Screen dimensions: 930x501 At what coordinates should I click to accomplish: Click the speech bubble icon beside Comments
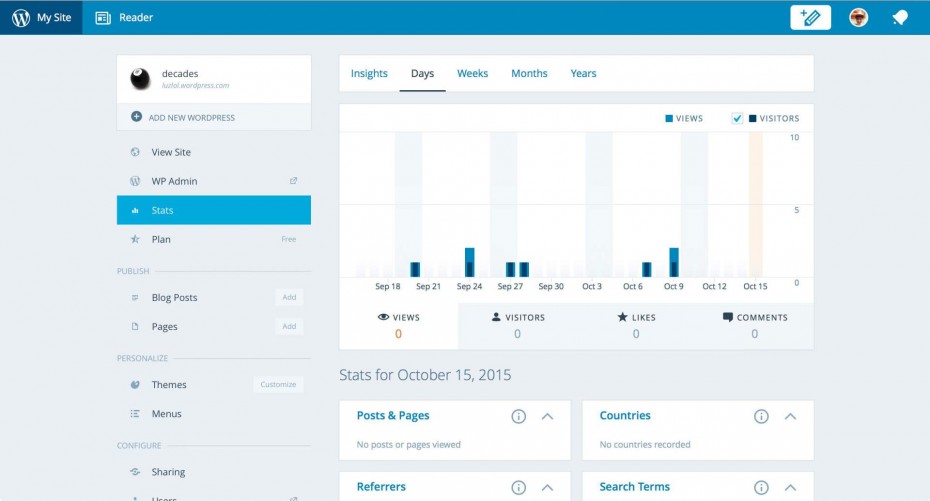[728, 317]
